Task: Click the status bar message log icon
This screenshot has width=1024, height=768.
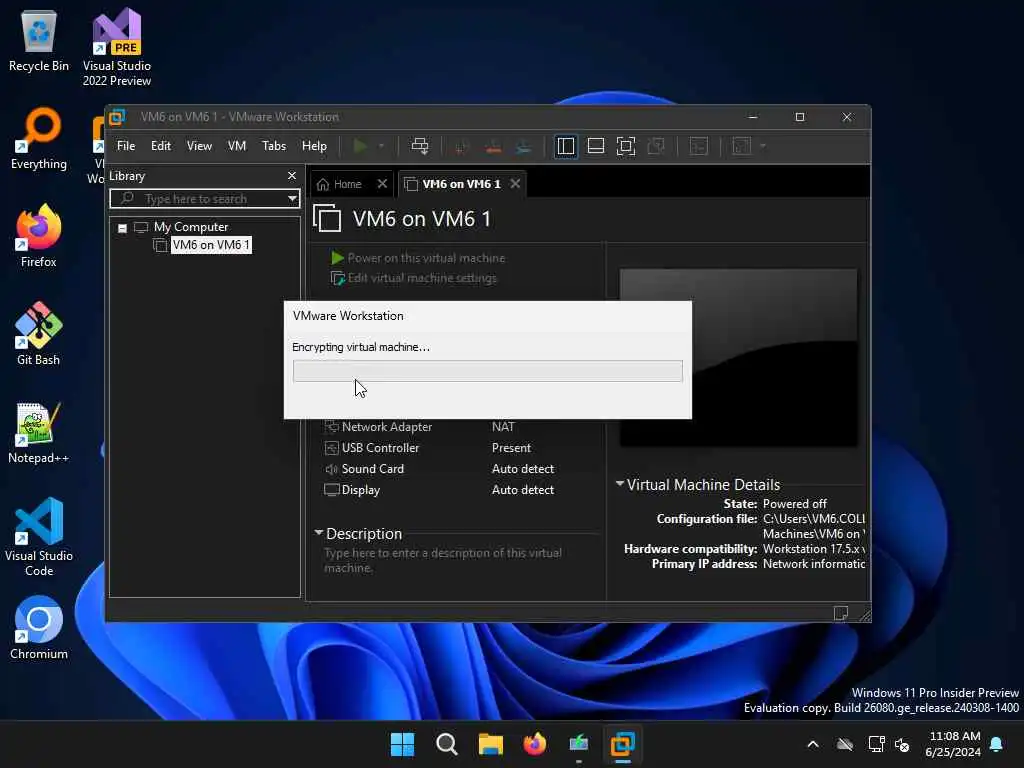Action: pyautogui.click(x=840, y=613)
